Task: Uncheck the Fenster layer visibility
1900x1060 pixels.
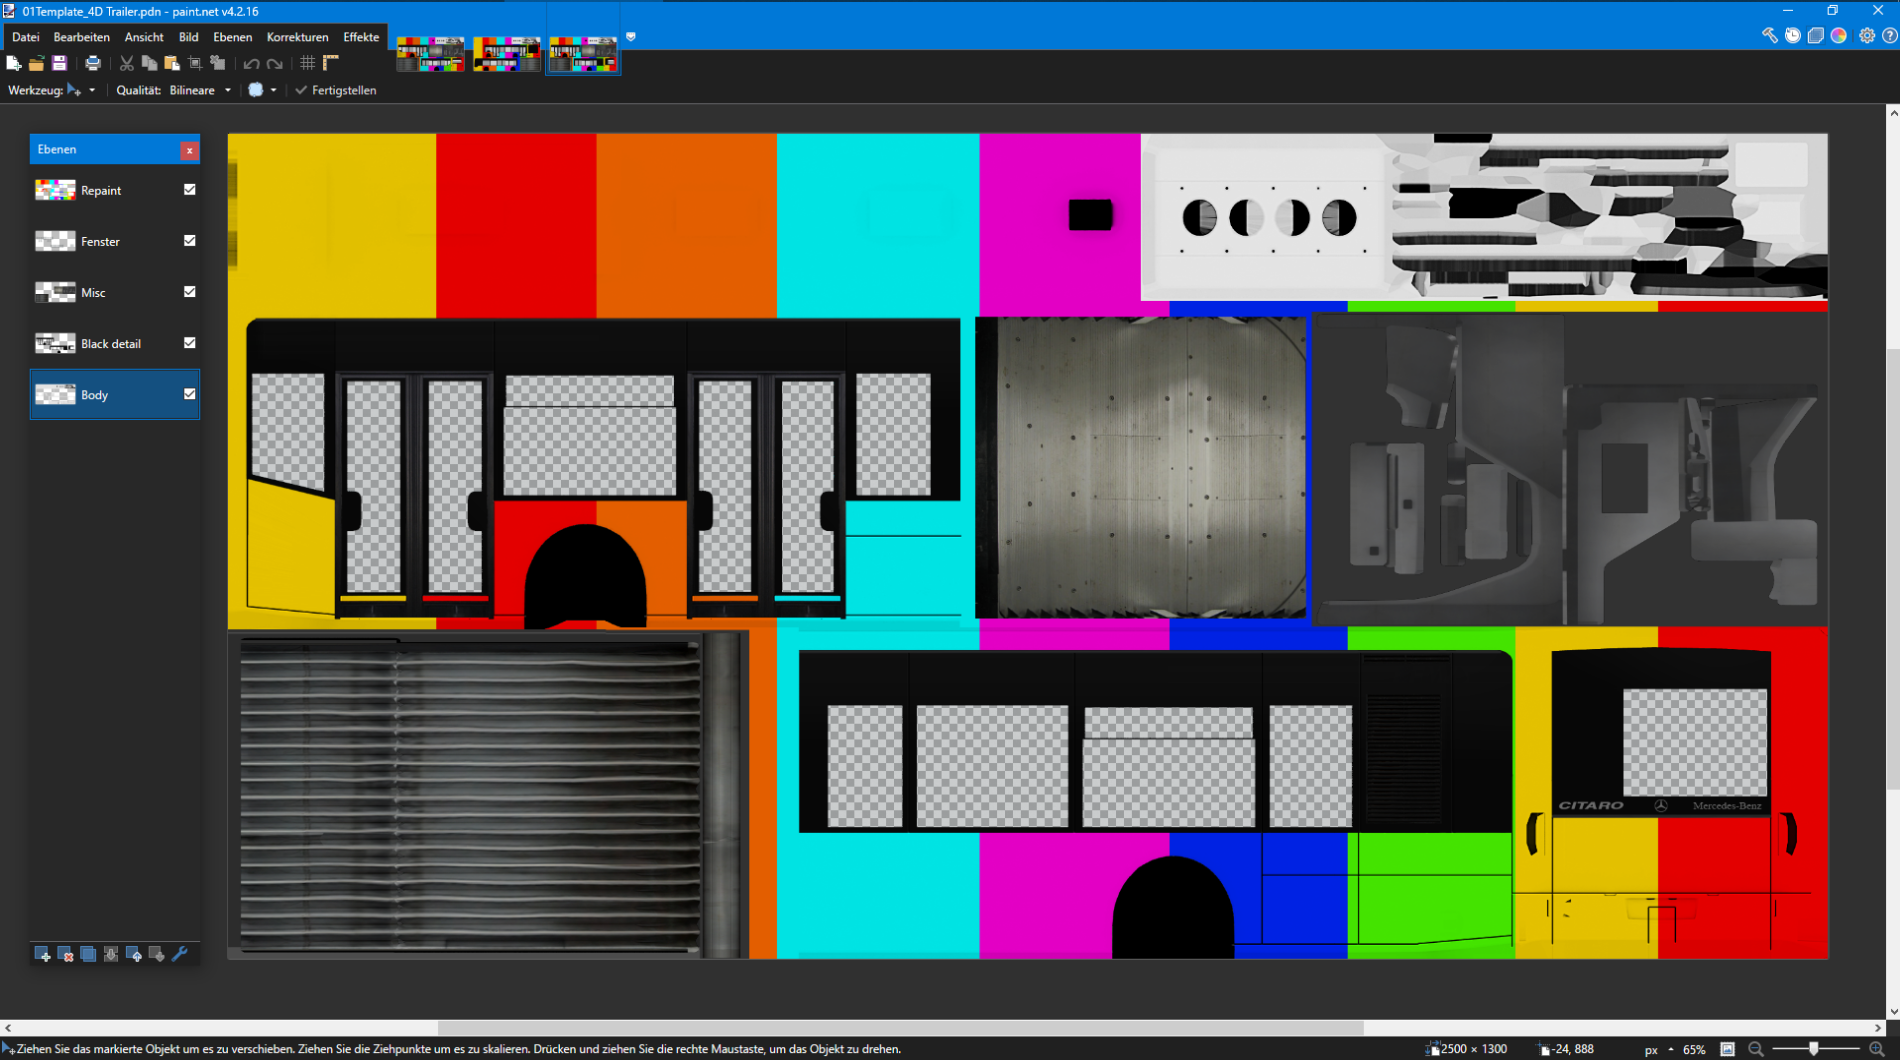Action: coord(189,241)
